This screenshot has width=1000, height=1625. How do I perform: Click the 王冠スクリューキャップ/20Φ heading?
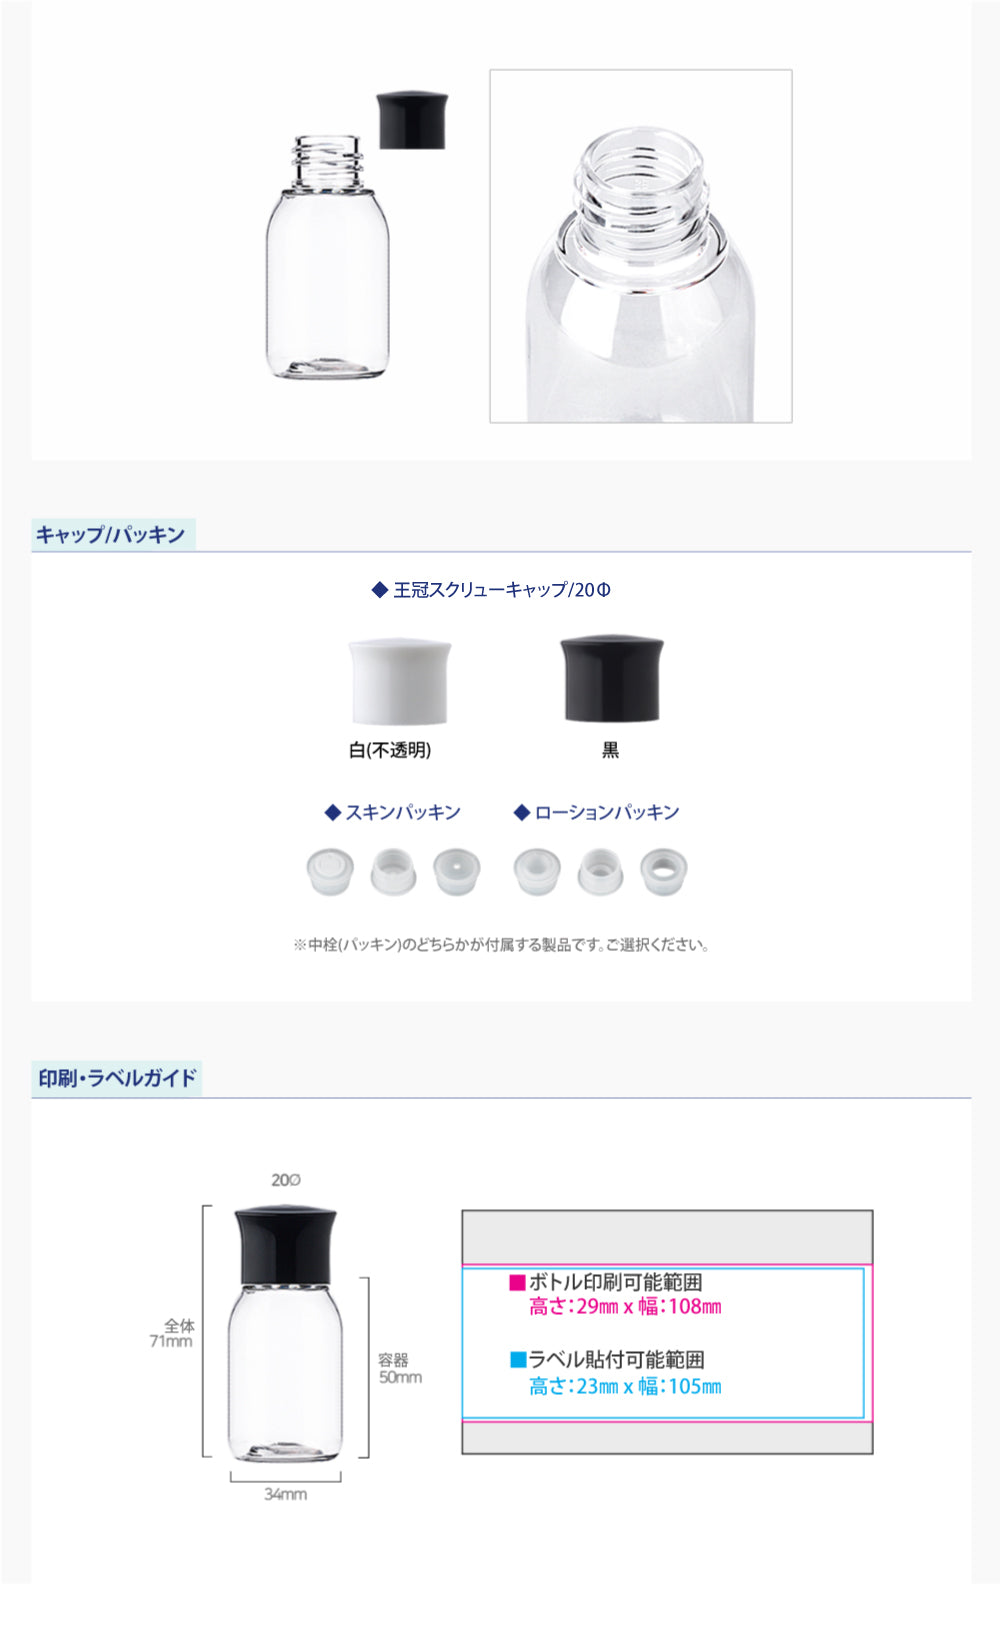491,590
